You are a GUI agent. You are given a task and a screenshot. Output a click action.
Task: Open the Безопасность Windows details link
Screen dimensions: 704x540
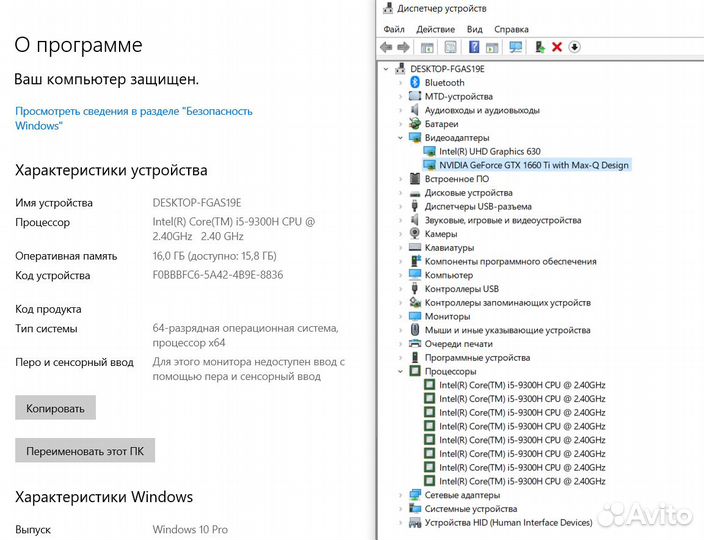pyautogui.click(x=134, y=118)
